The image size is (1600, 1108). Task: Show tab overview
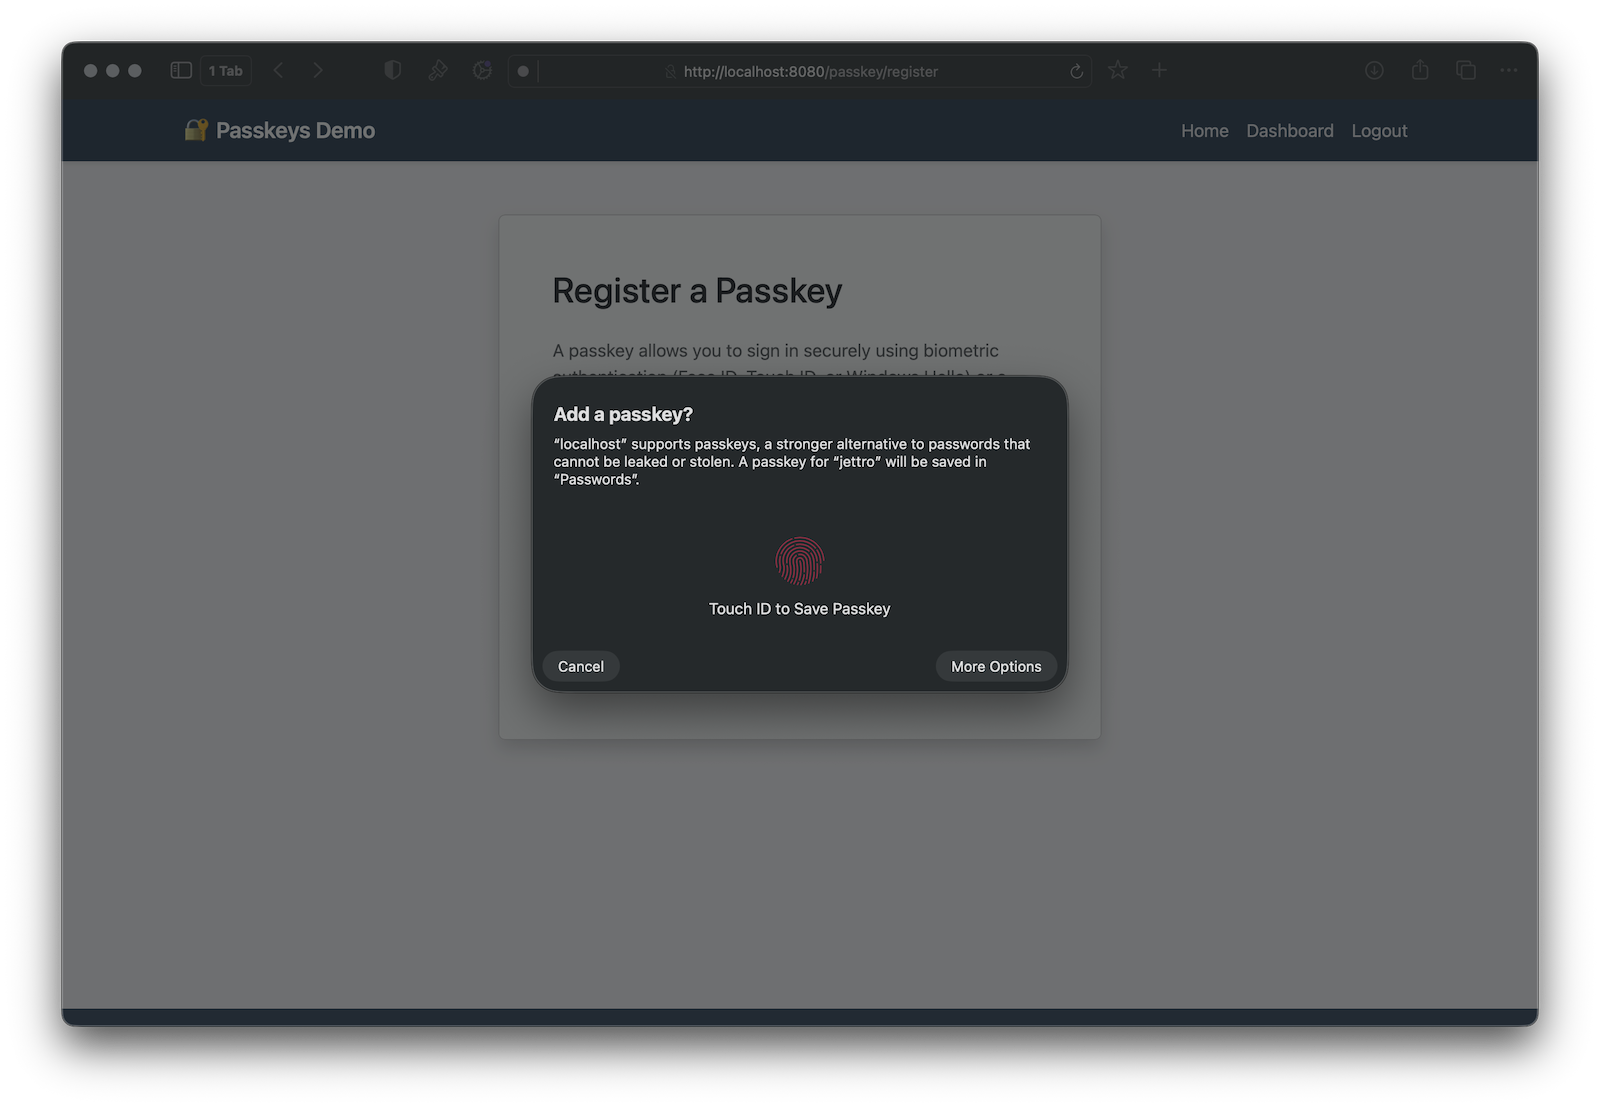[x=1466, y=71]
